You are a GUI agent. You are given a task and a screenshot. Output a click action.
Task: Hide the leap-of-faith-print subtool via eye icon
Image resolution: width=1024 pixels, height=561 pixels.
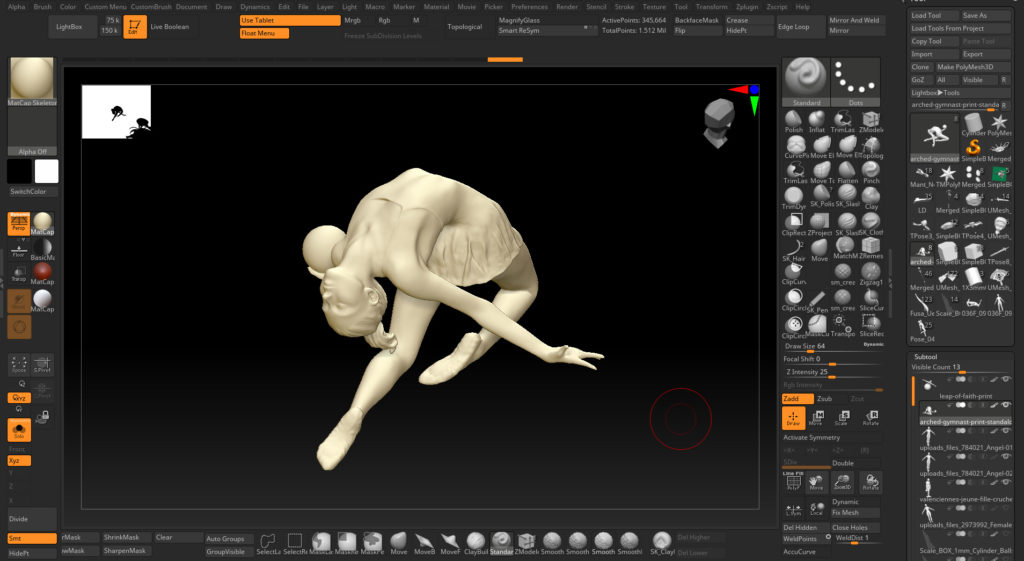tap(1006, 380)
